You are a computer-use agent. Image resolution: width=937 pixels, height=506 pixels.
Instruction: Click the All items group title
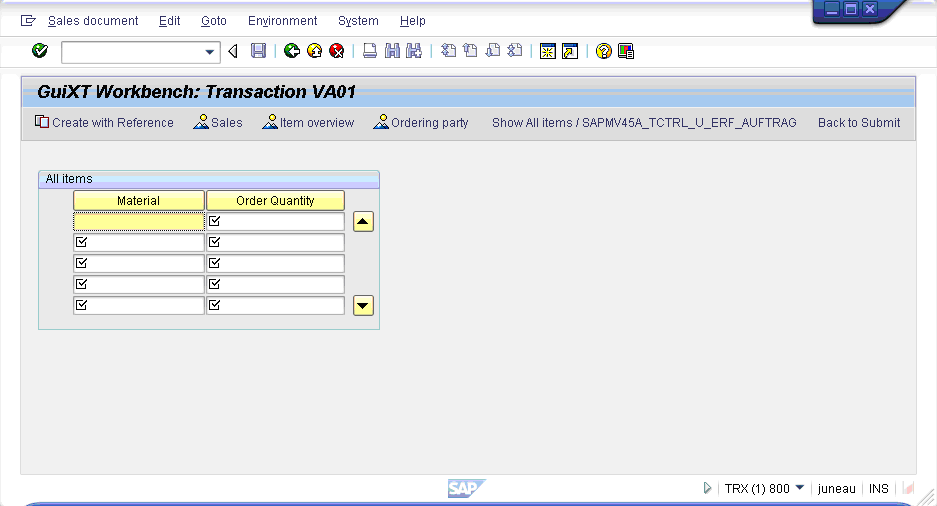(69, 179)
